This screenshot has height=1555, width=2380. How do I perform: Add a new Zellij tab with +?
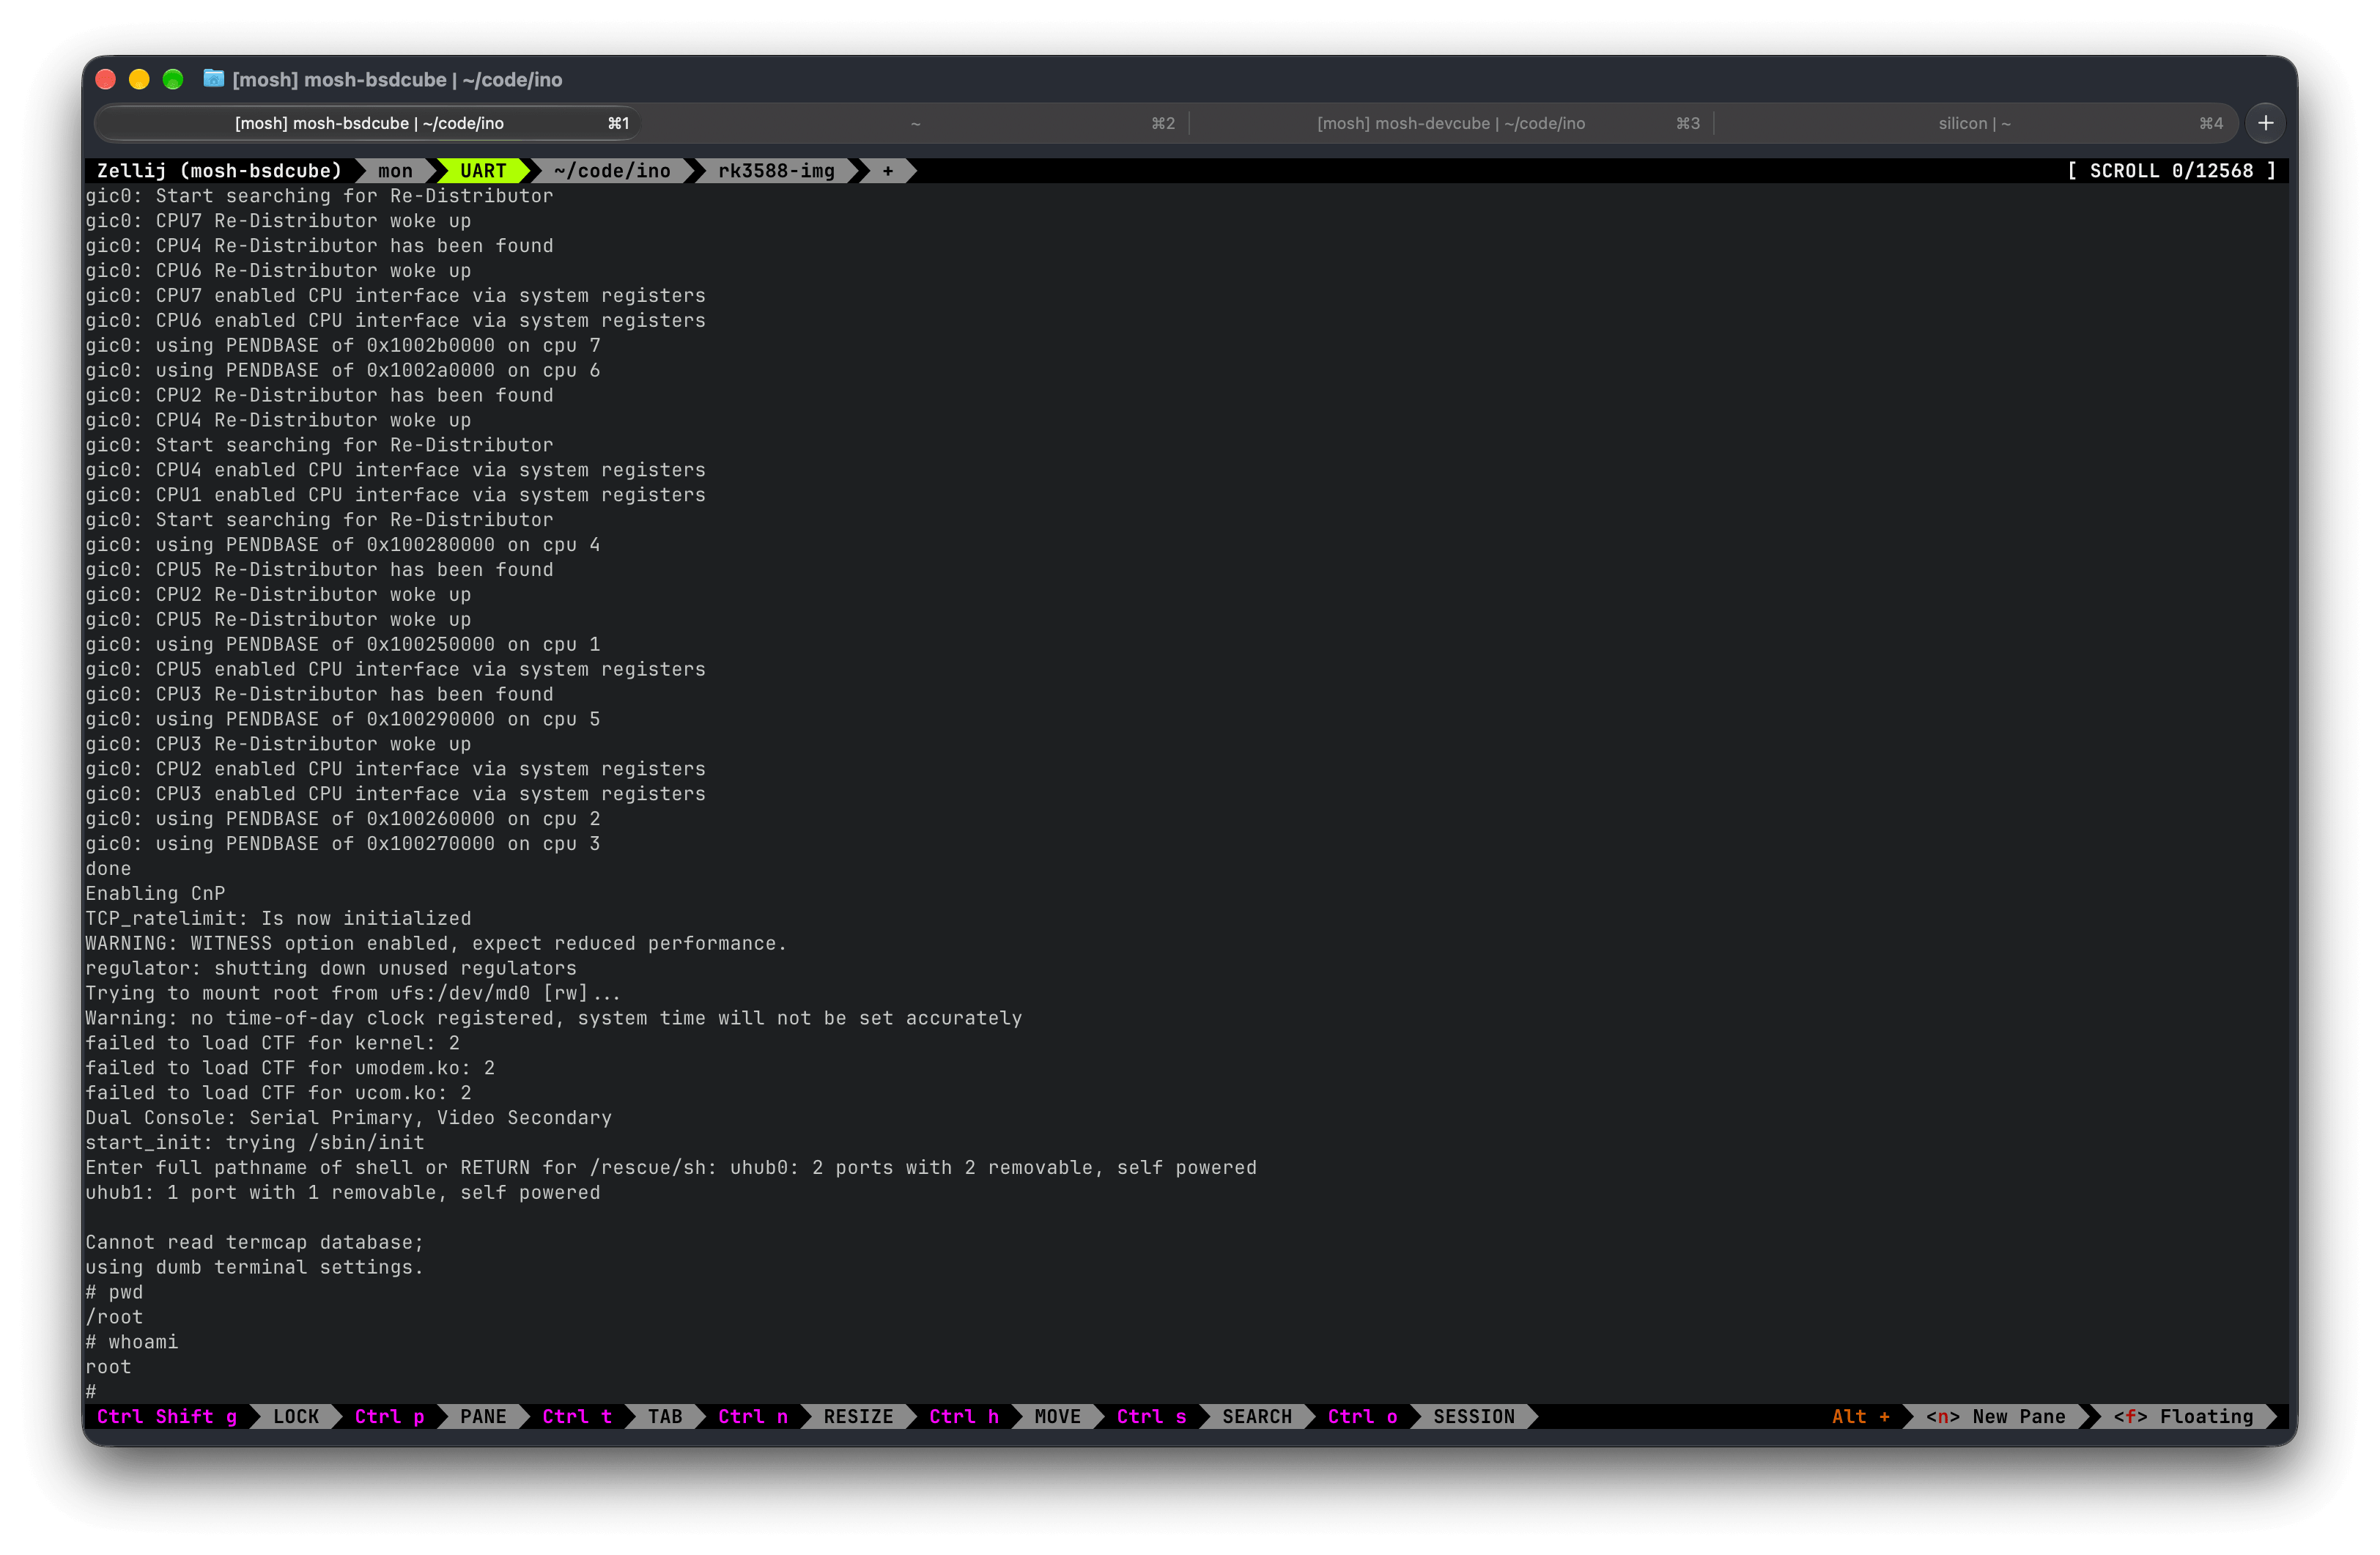coord(888,171)
